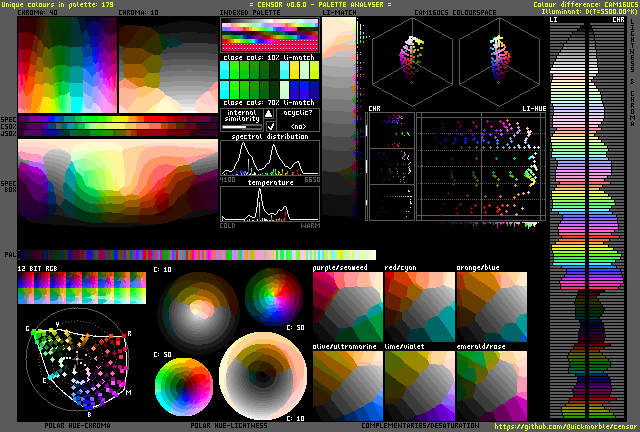Select the left CAM16UCS colourspace cube
Screen dimensions: 640x432
tap(413, 60)
